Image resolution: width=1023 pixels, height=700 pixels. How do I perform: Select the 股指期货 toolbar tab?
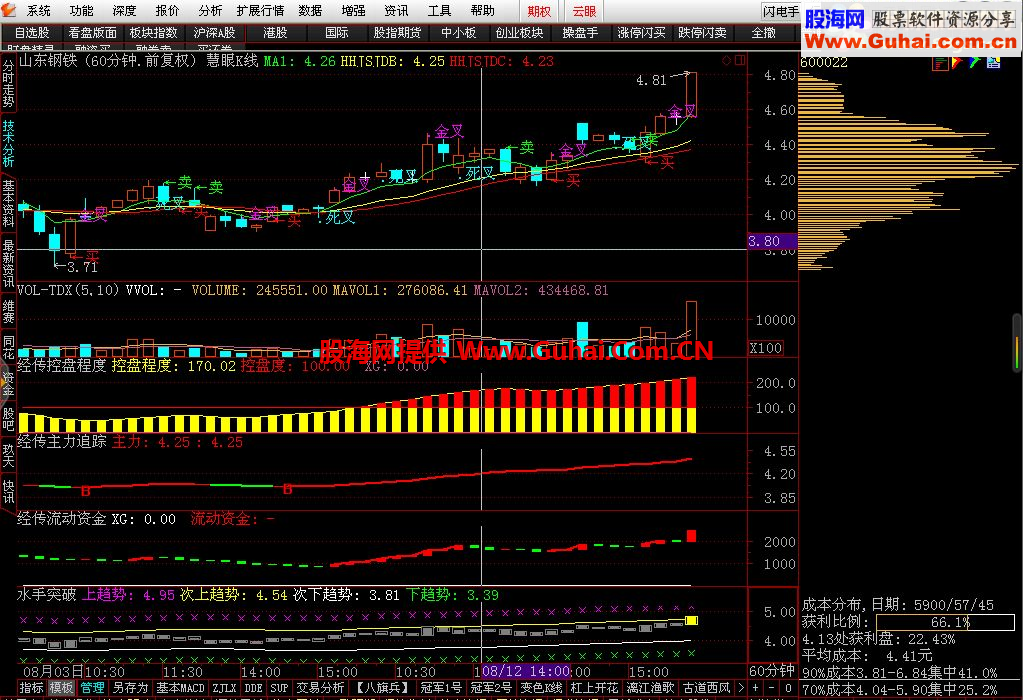[397, 33]
